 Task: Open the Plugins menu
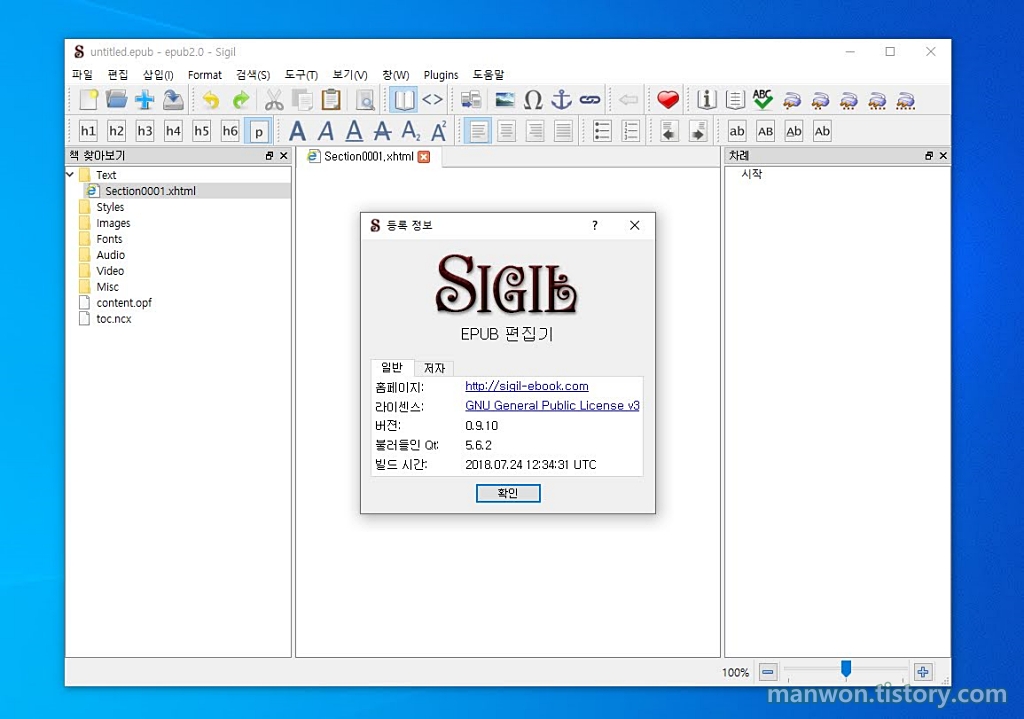tap(441, 75)
